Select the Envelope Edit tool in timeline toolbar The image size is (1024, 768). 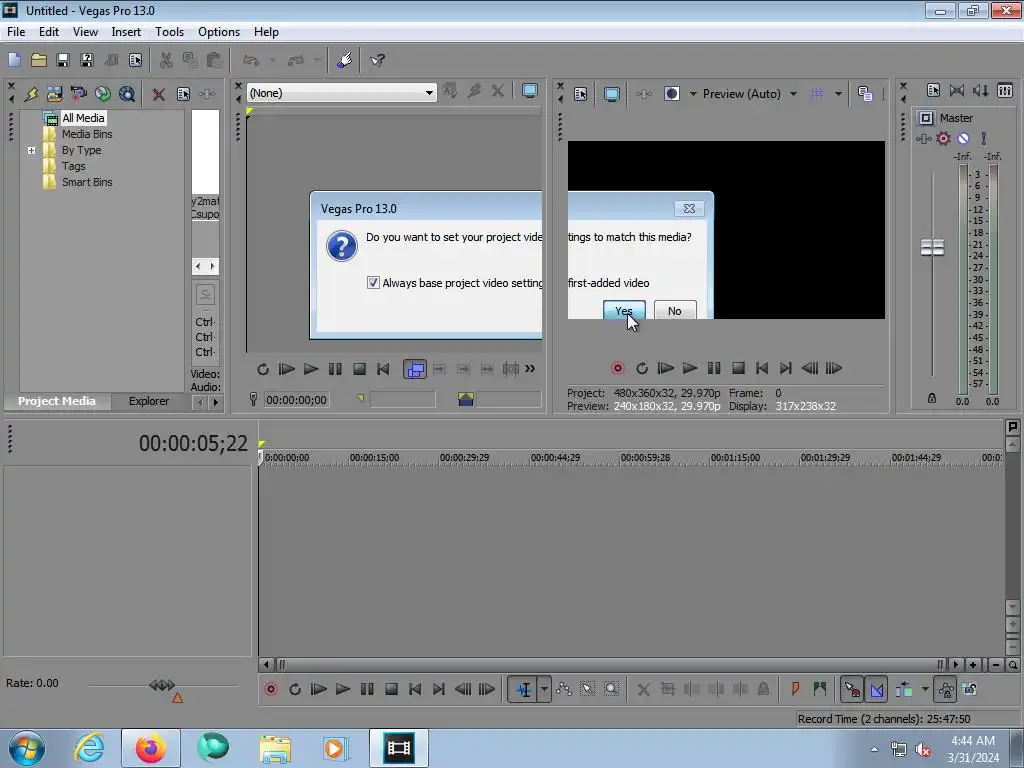[x=564, y=689]
